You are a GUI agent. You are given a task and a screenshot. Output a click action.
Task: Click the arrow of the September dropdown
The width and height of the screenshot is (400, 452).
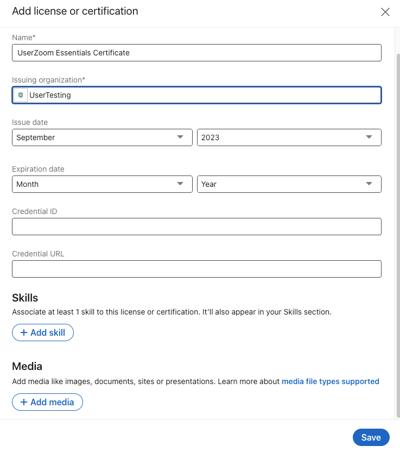coord(180,137)
